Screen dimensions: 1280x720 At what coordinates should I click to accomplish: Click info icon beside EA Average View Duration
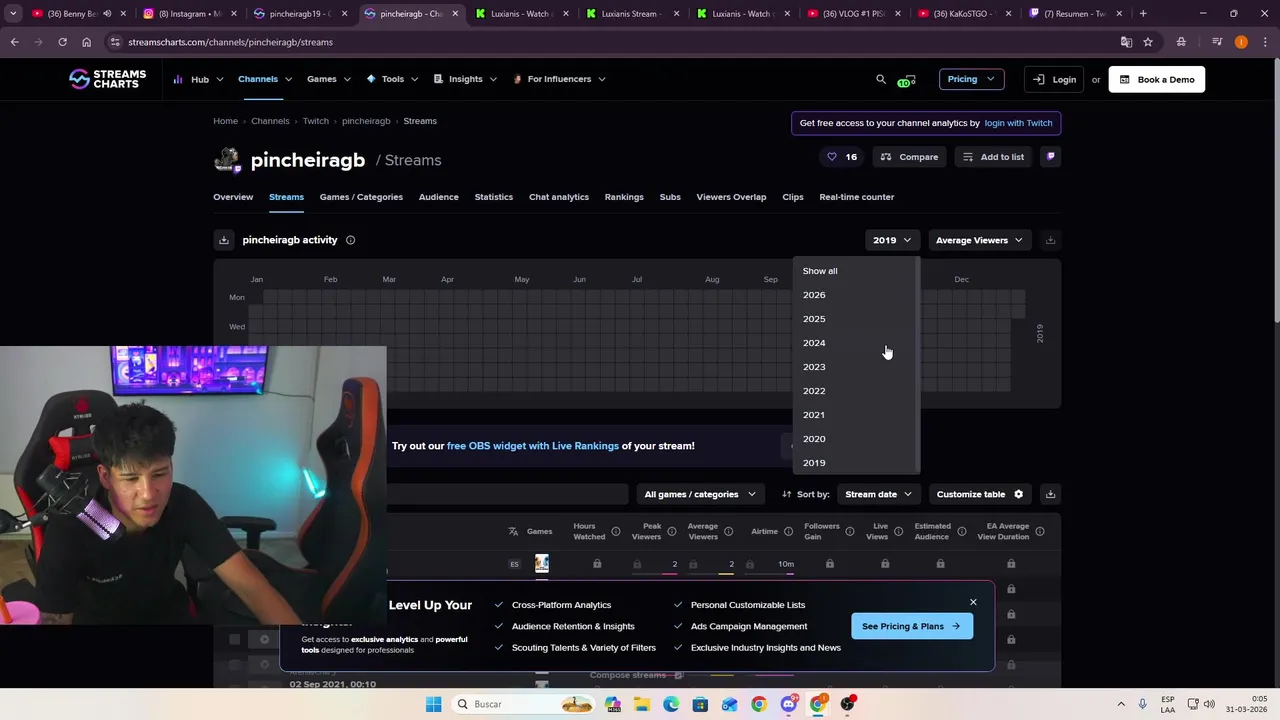click(1040, 532)
